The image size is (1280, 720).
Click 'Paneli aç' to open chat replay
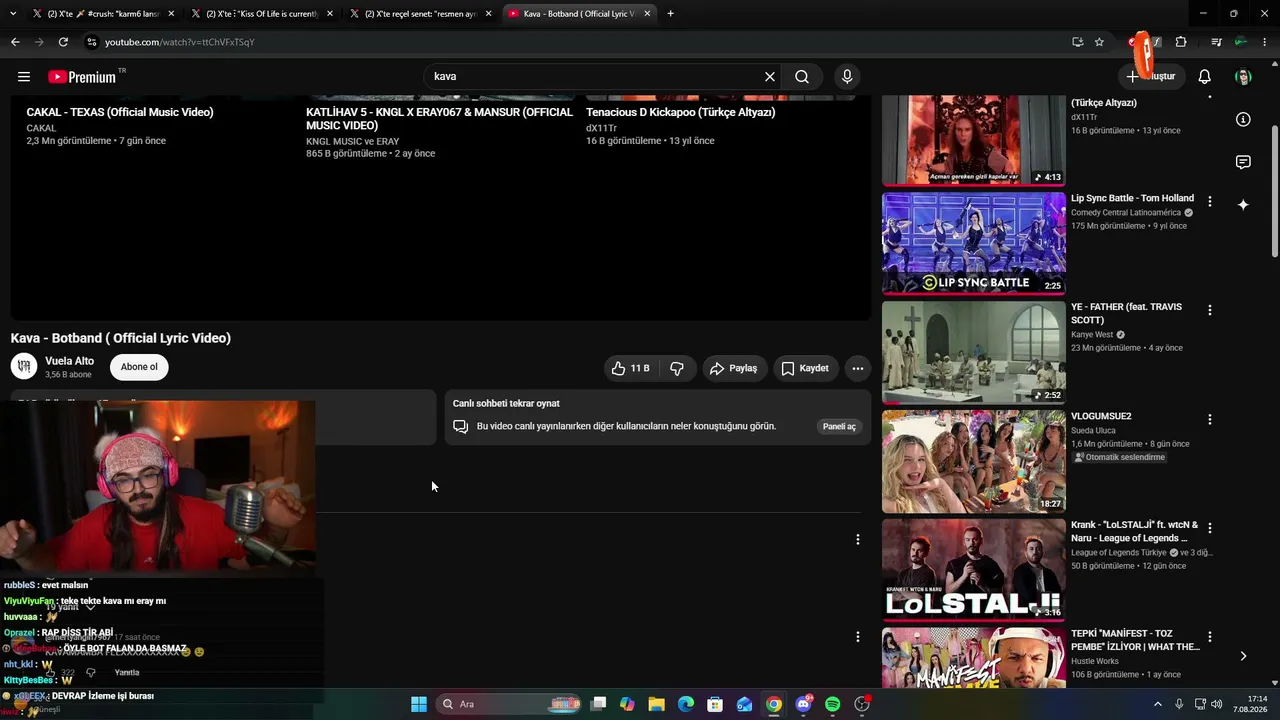(x=839, y=427)
